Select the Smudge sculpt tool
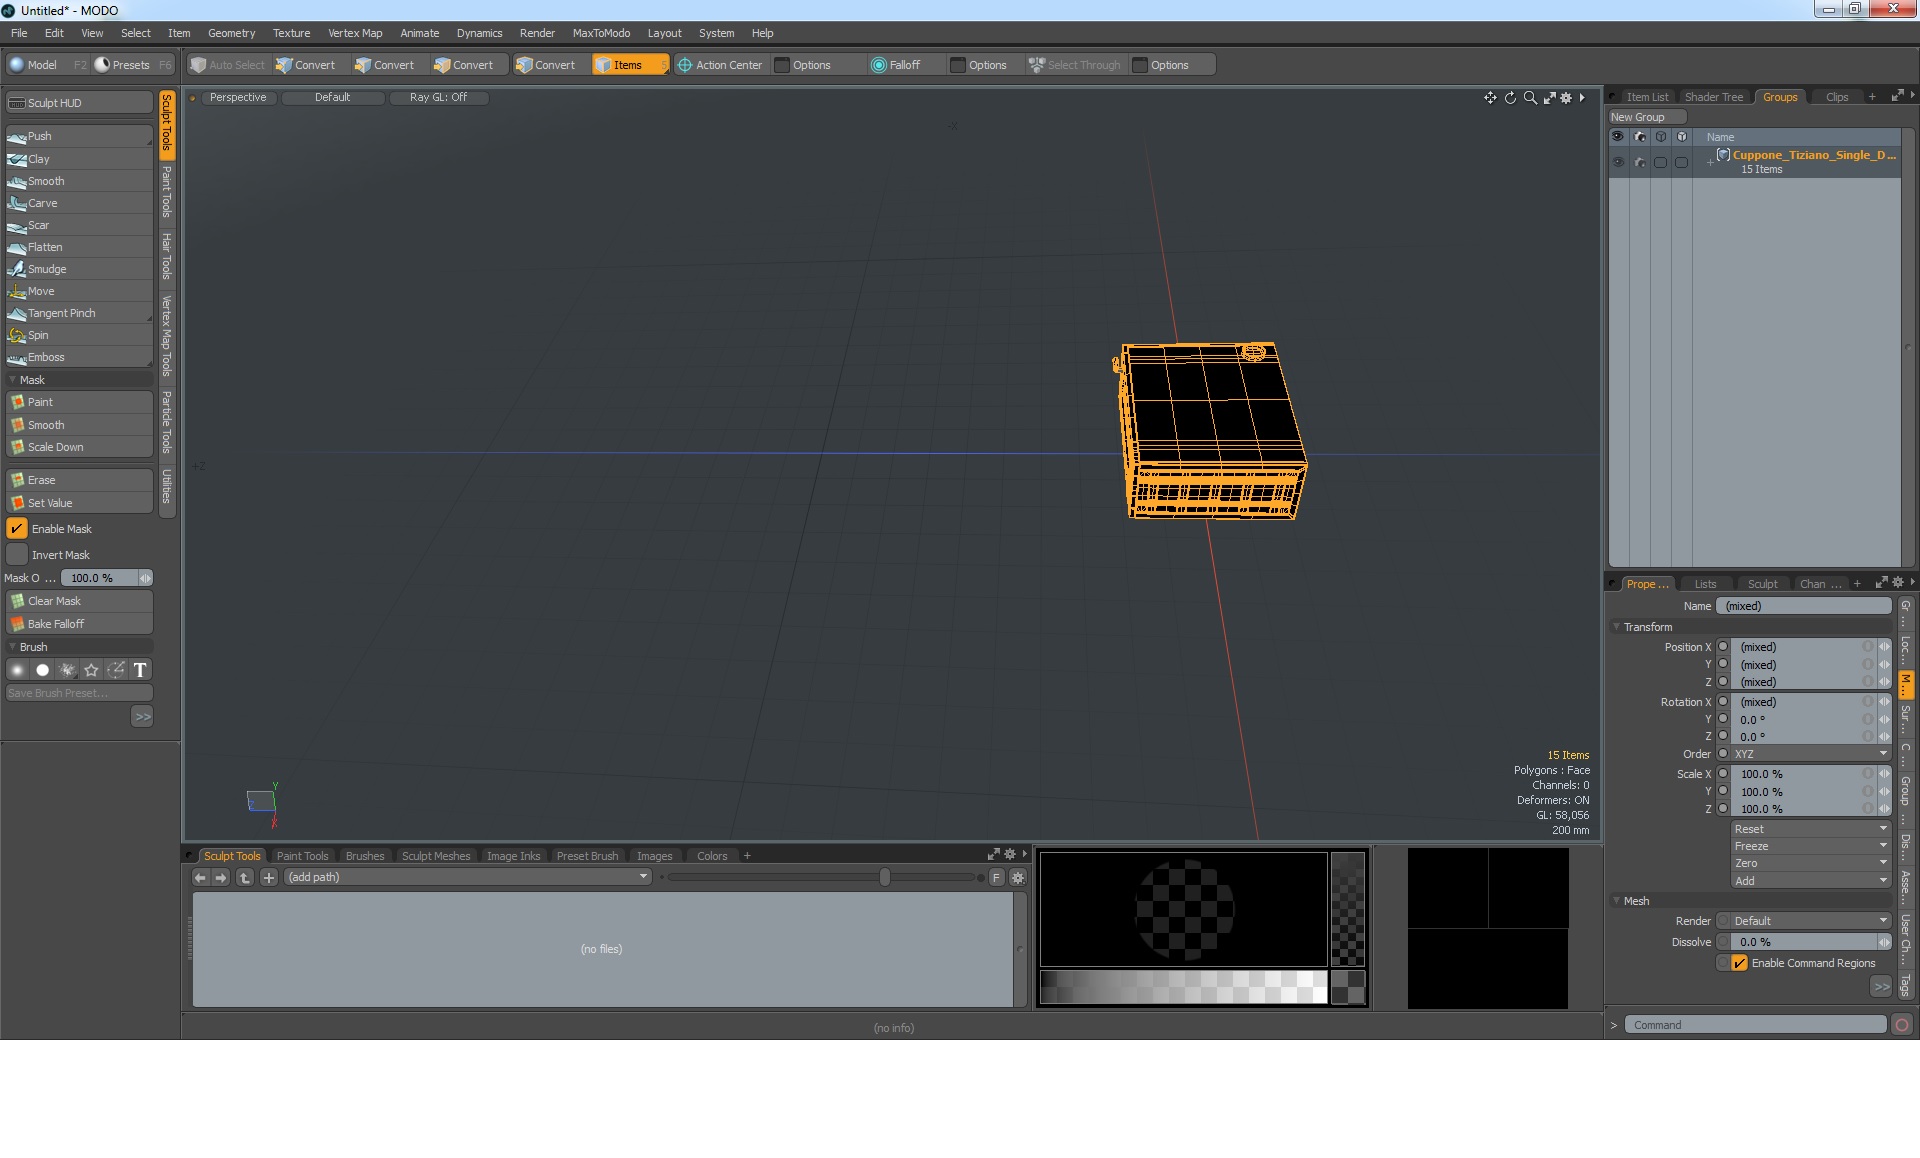The height and width of the screenshot is (1158, 1920). point(79,269)
